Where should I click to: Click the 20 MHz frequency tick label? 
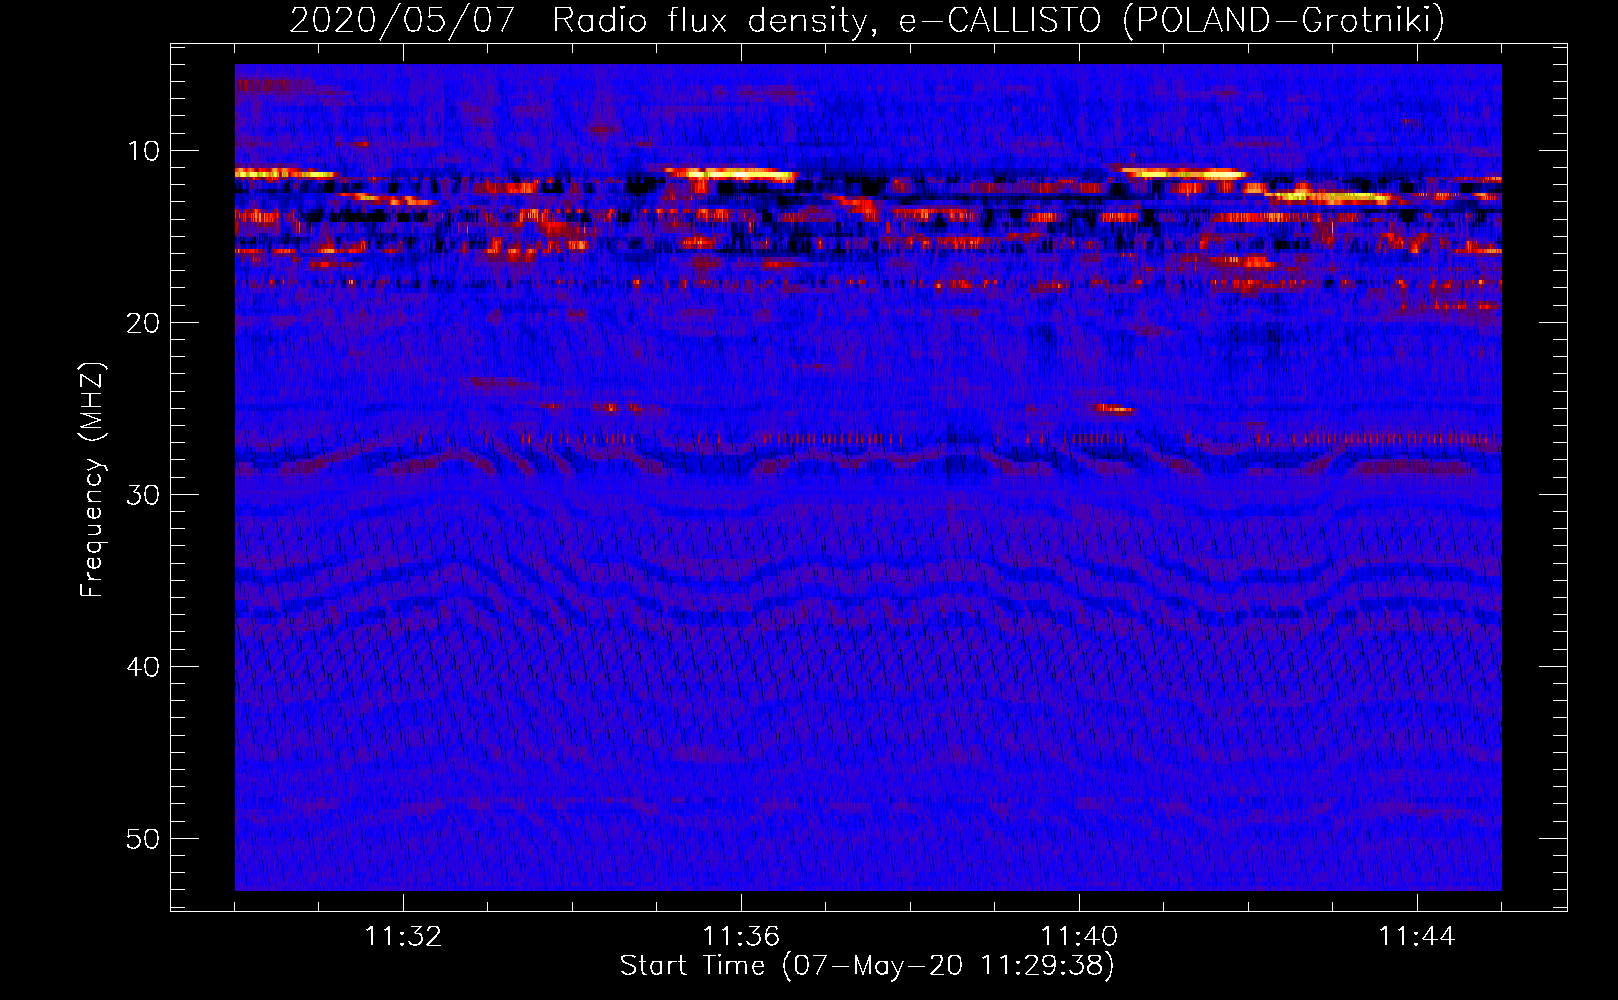point(144,323)
